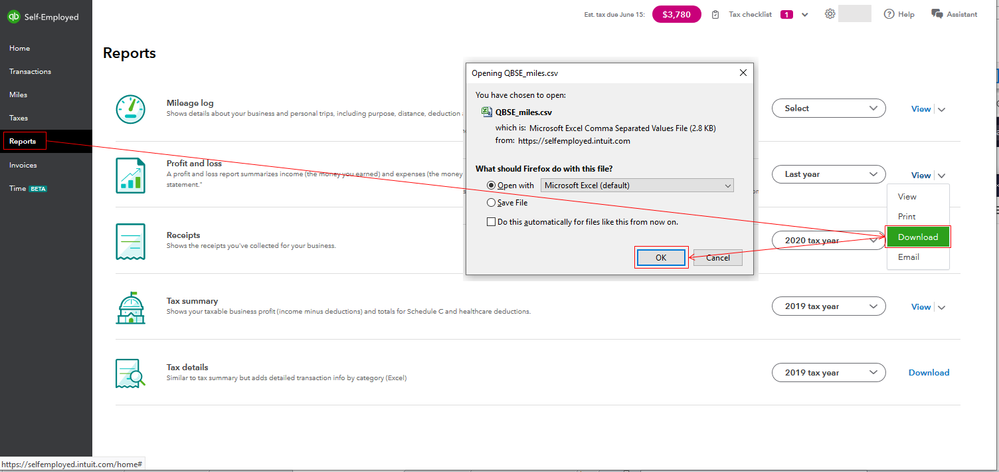
Task: Open the Microsoft Excel application dropdown
Action: tap(636, 185)
